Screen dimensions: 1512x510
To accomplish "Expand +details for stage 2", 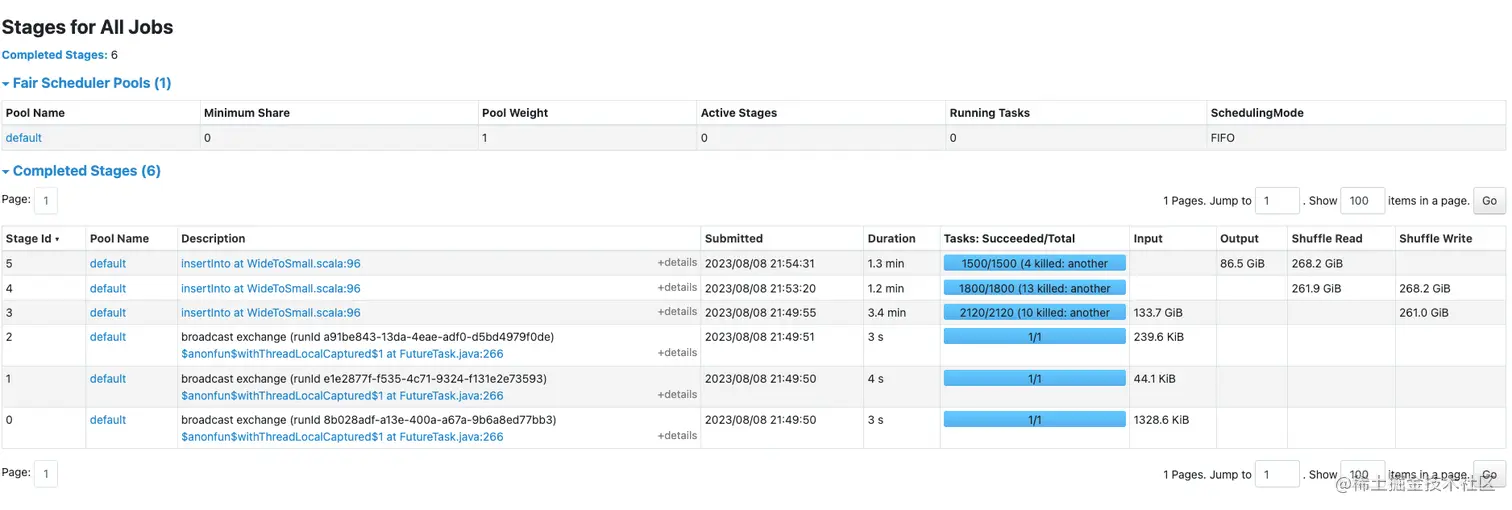I will (677, 353).
